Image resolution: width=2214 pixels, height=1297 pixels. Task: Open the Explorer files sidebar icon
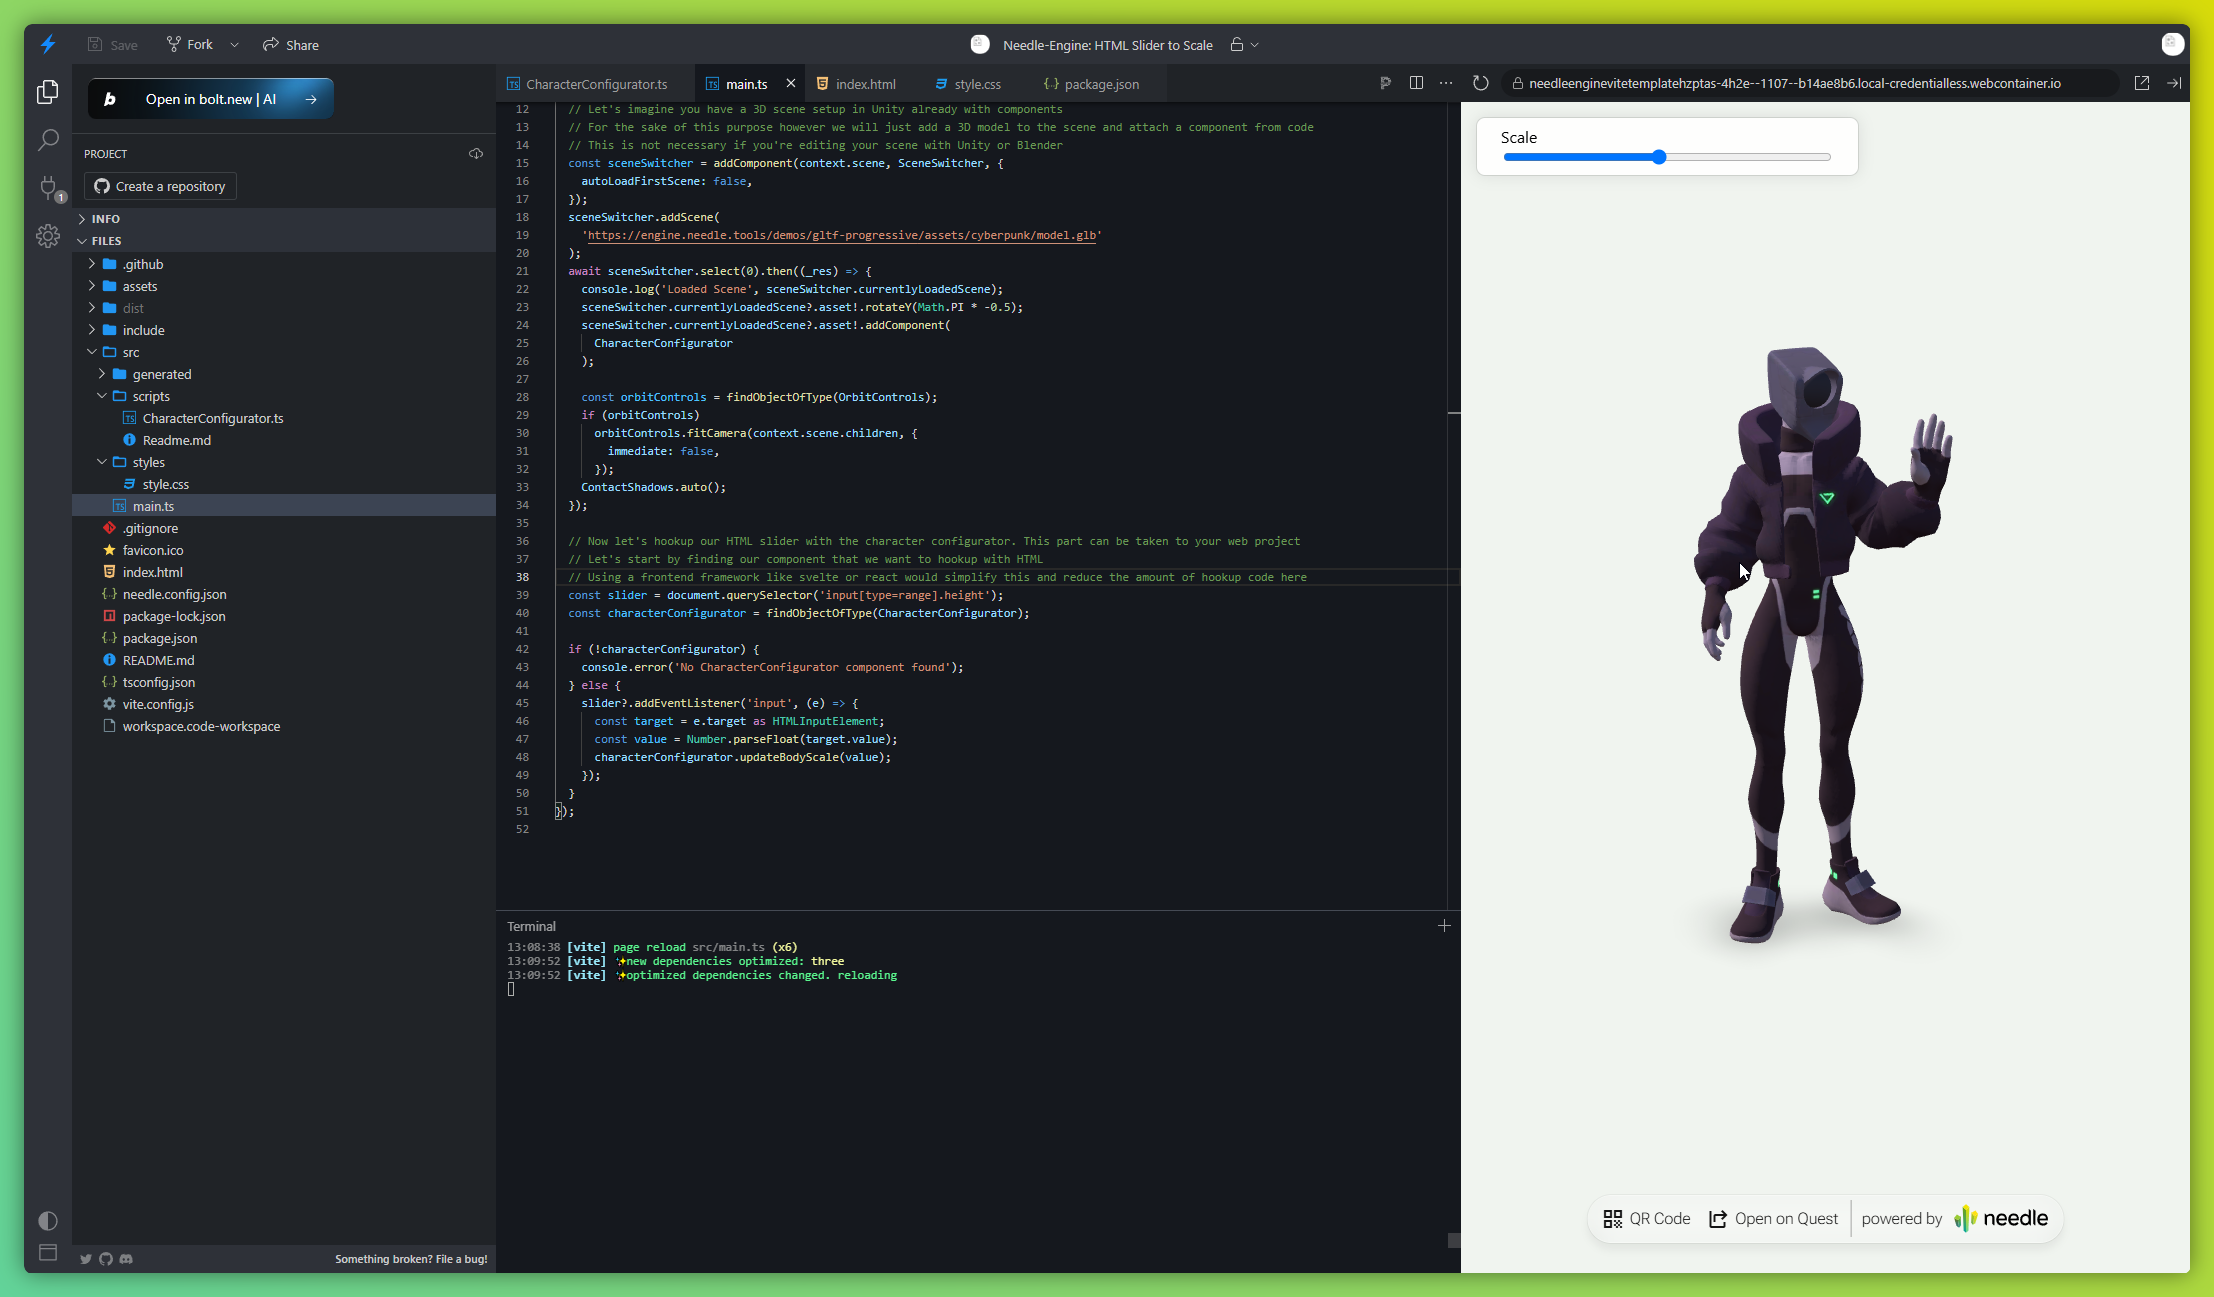click(47, 92)
